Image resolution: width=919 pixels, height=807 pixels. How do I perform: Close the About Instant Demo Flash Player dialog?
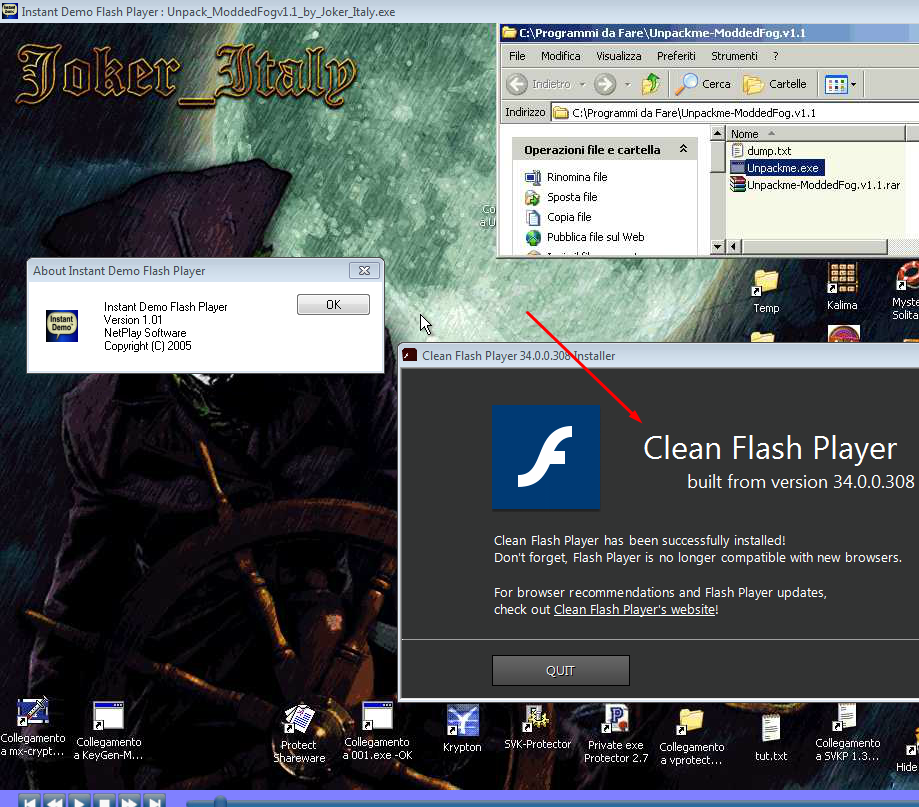click(x=364, y=270)
